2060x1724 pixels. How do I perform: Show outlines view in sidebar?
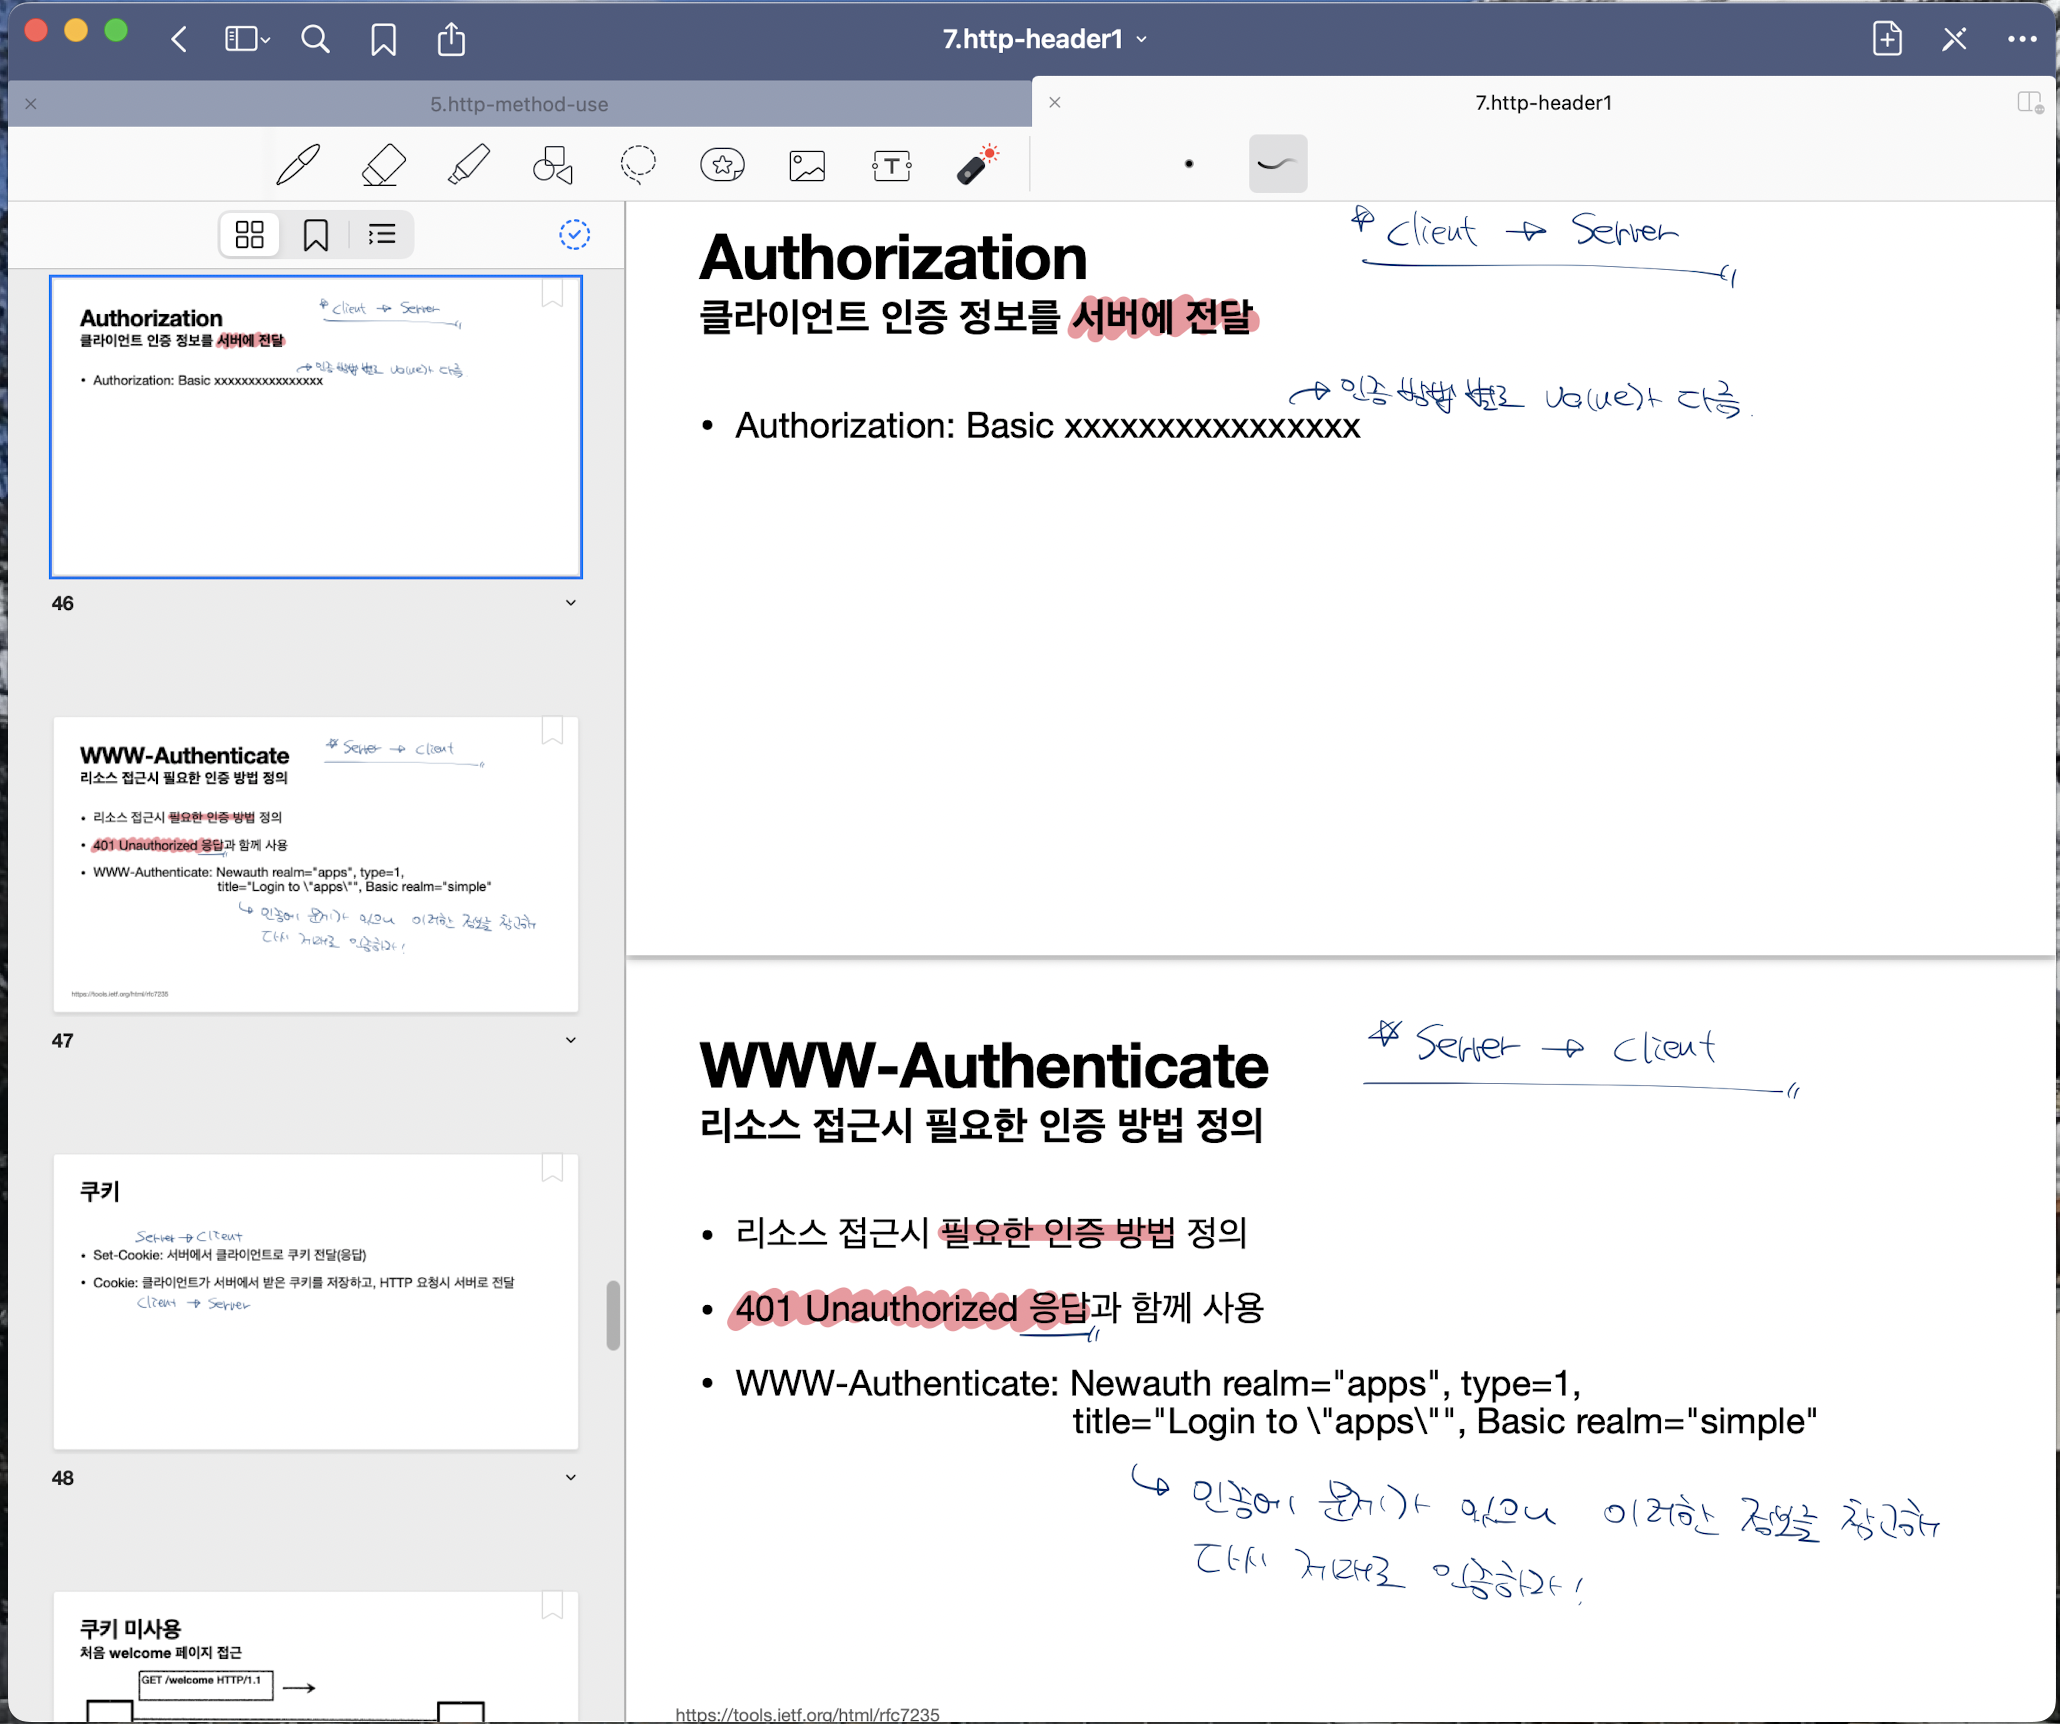click(x=381, y=235)
